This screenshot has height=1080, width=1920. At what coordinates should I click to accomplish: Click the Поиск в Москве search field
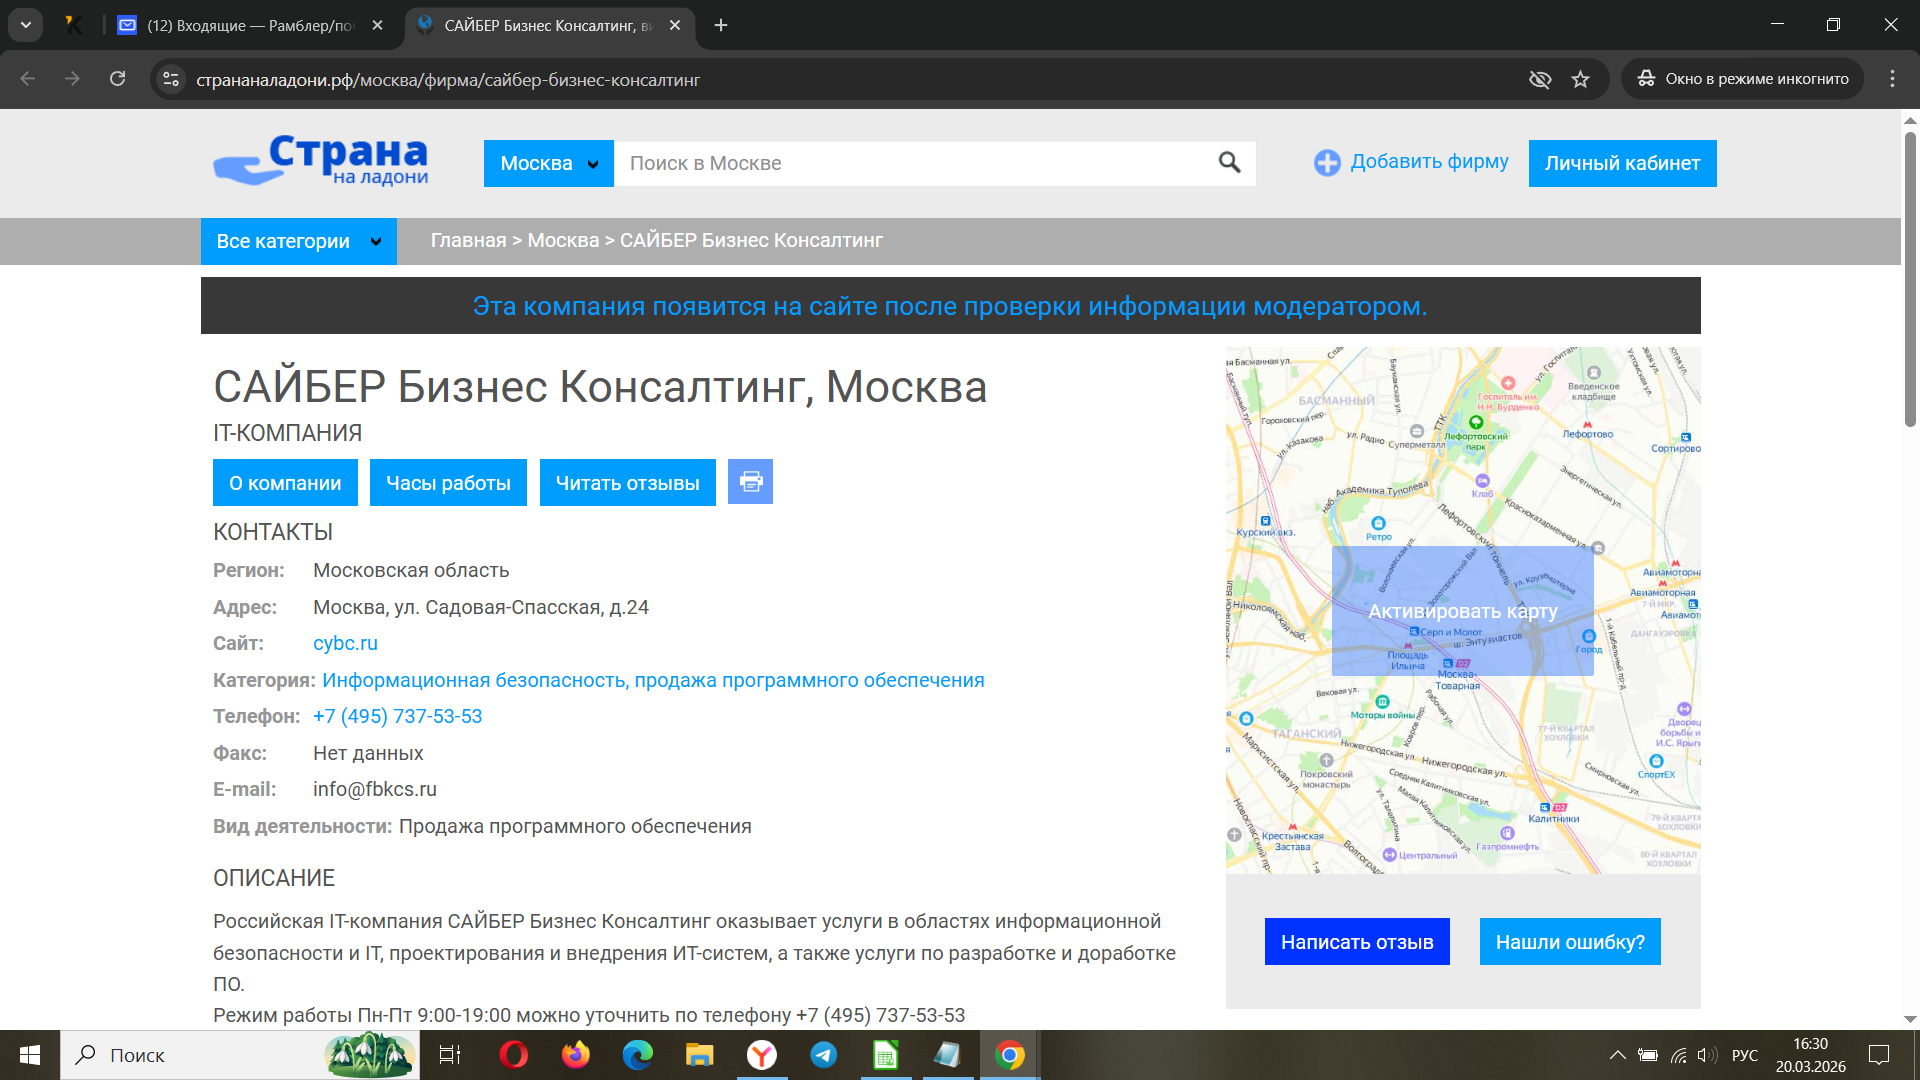pyautogui.click(x=910, y=163)
